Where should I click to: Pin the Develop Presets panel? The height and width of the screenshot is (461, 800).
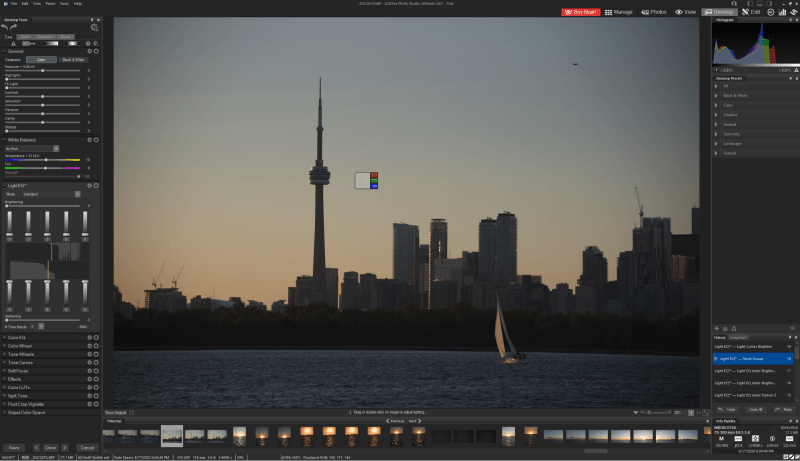pos(790,79)
